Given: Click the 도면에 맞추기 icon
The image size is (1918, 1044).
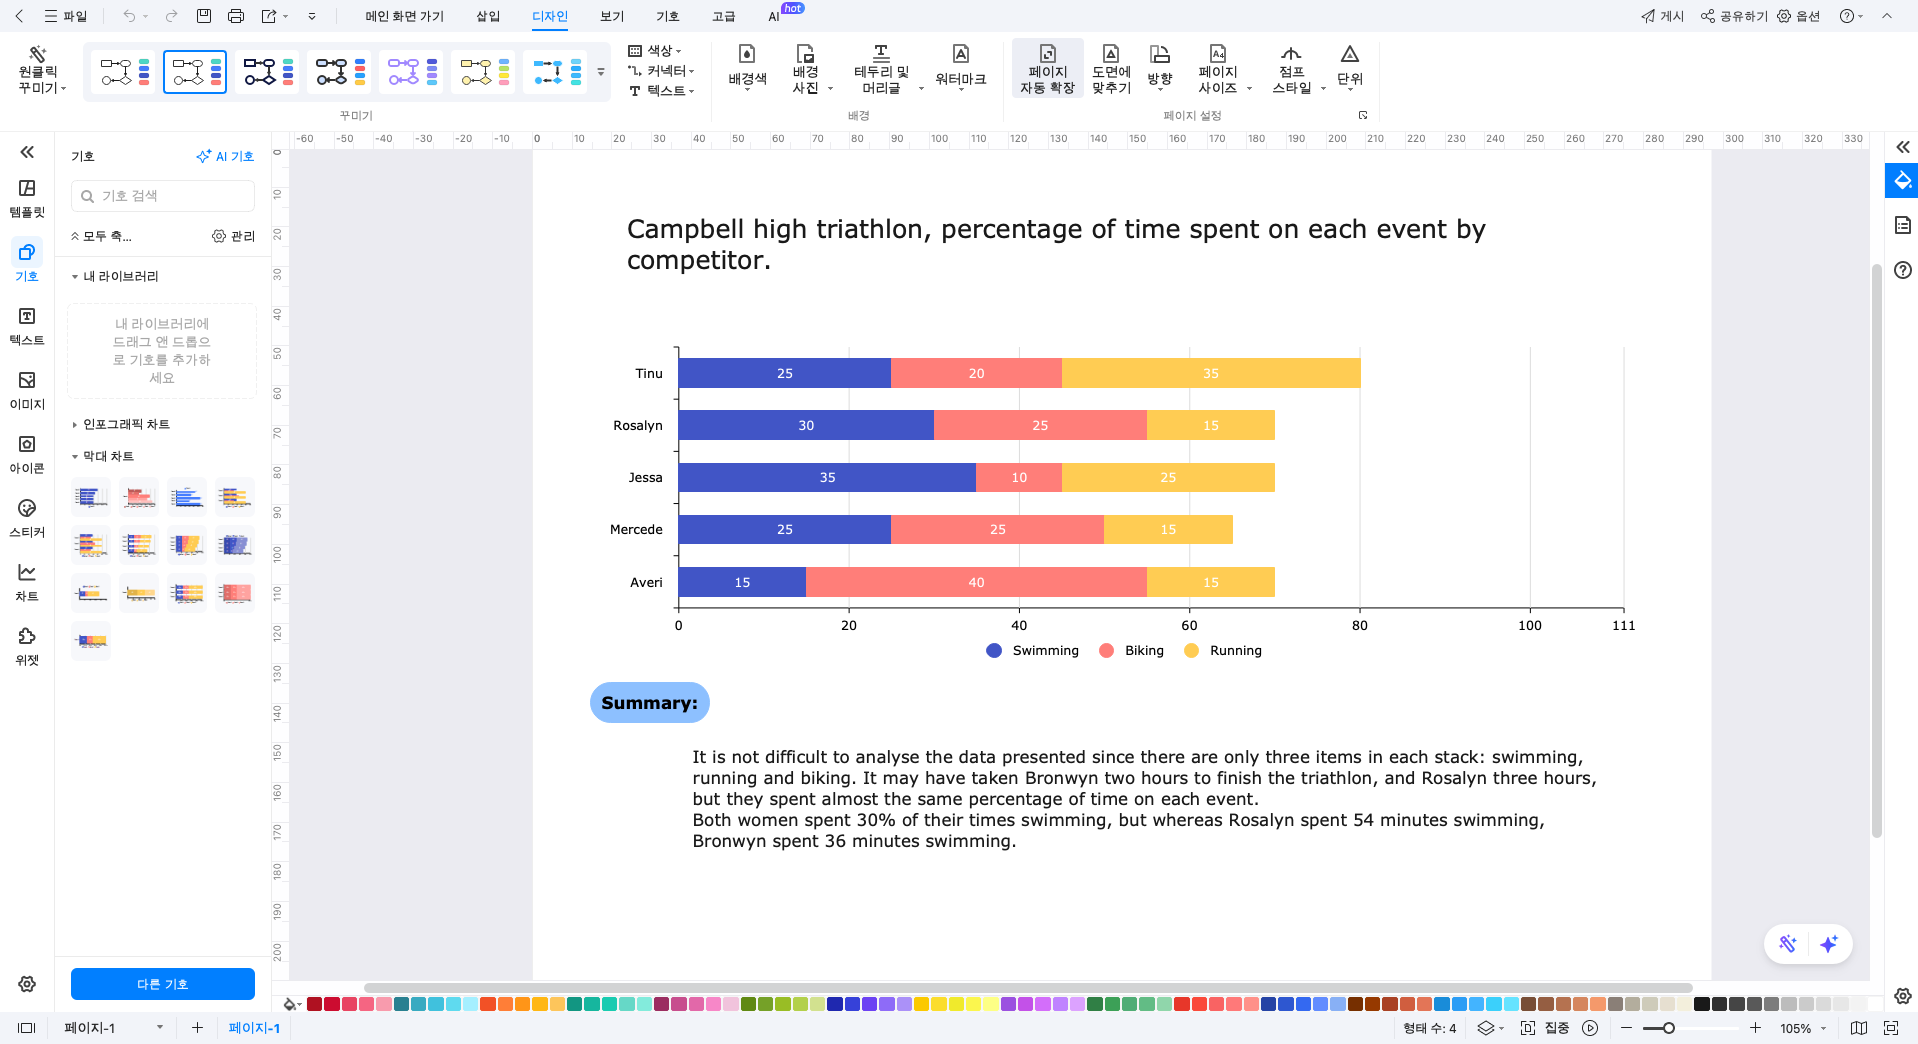Looking at the screenshot, I should point(1109,67).
